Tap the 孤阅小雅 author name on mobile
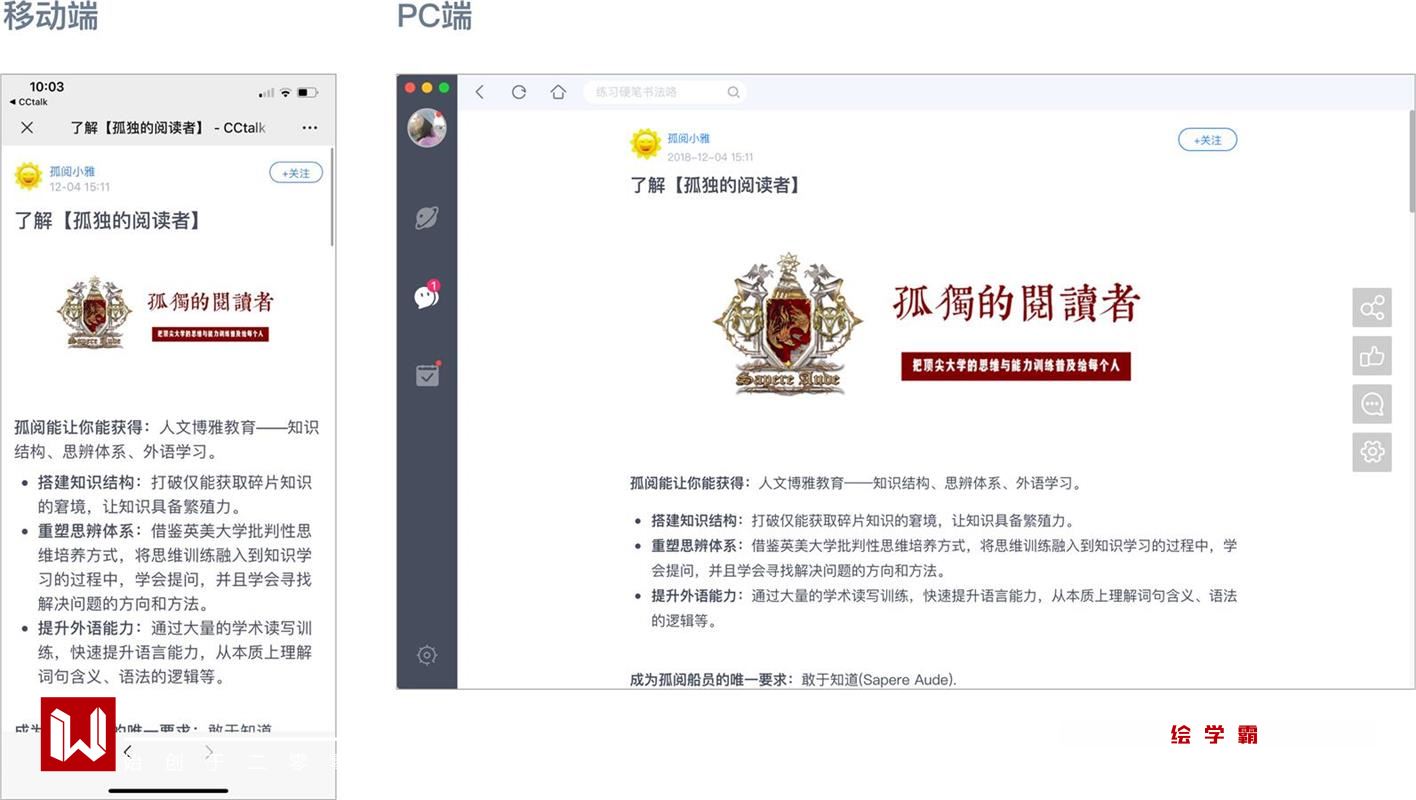Screen dimensions: 1416x800 coord(73,171)
